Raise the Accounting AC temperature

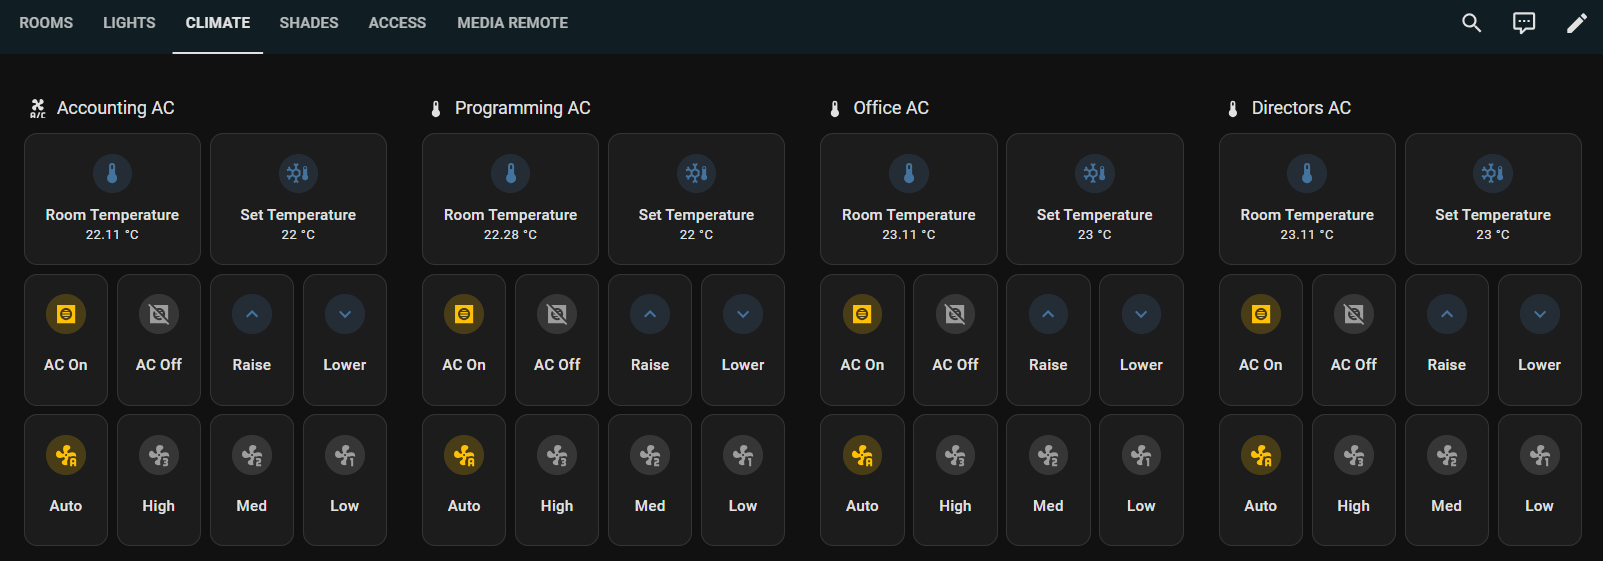click(x=252, y=339)
